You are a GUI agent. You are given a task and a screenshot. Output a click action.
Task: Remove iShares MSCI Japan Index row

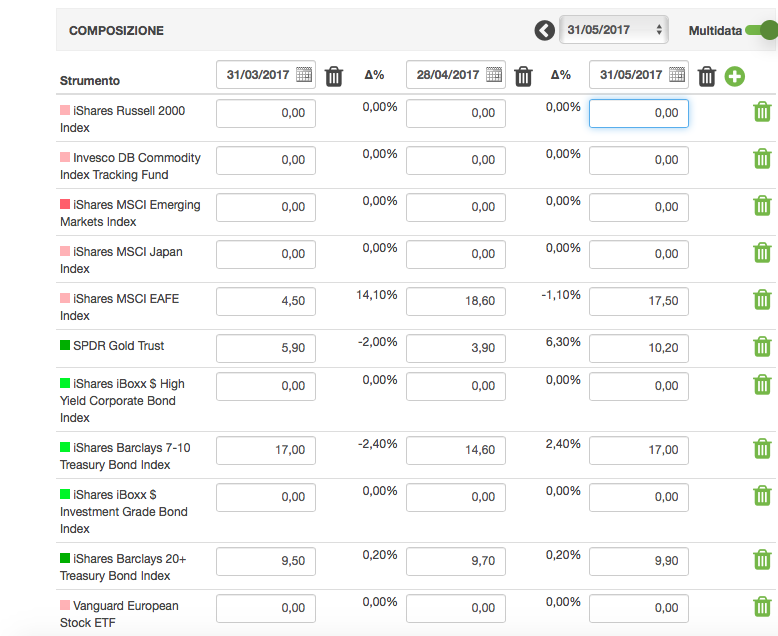(762, 253)
